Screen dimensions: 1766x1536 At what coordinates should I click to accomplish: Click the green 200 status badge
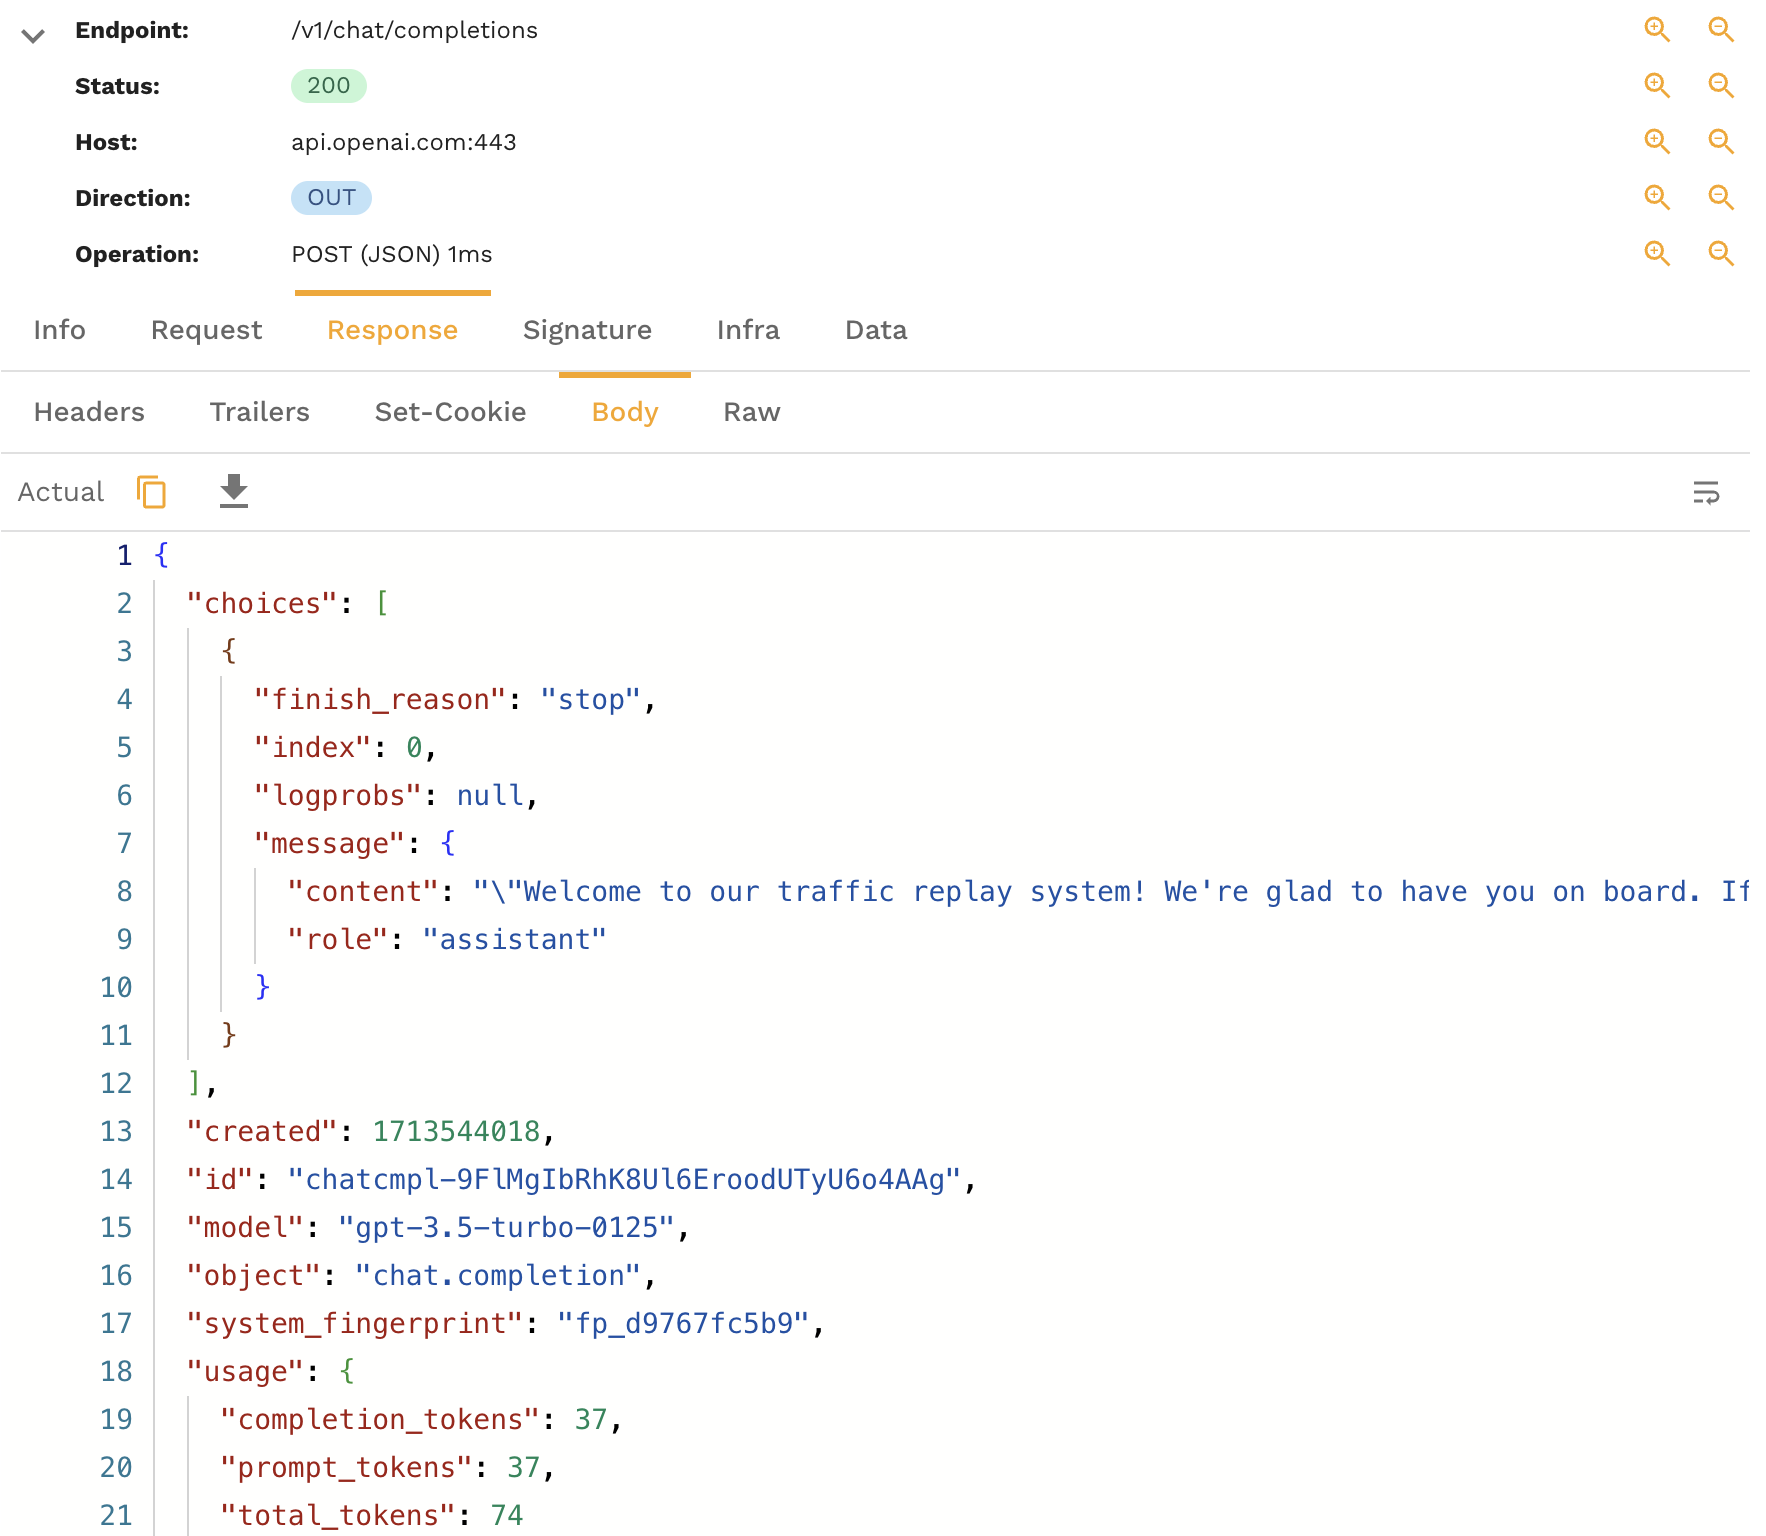[x=328, y=86]
